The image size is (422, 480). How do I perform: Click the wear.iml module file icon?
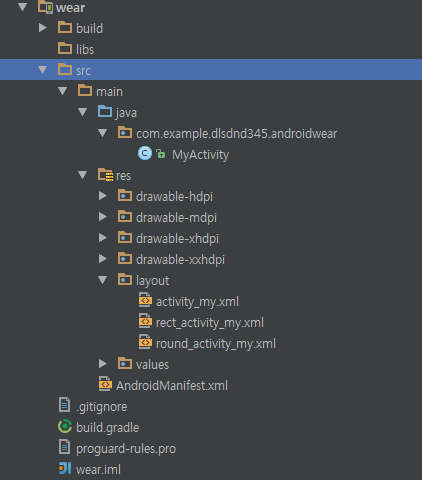65,468
